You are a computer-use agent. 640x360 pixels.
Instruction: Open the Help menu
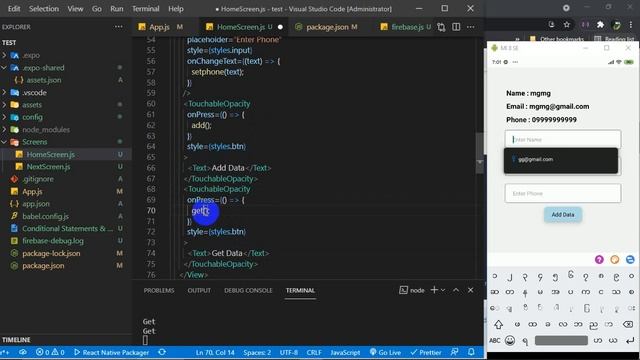tap(176, 9)
